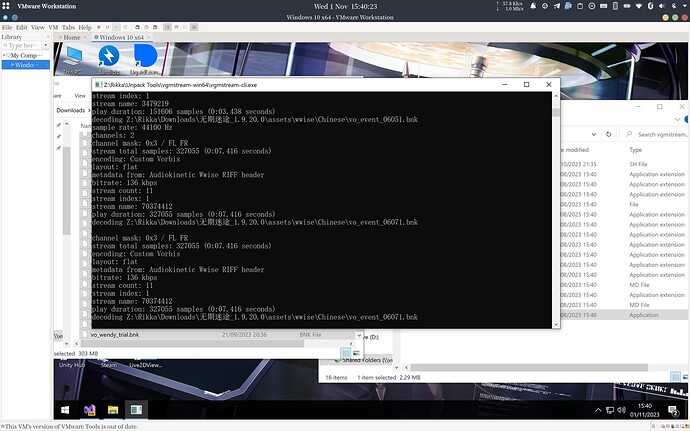Click the network icon in Windows tray
The image size is (690, 431).
[609, 410]
